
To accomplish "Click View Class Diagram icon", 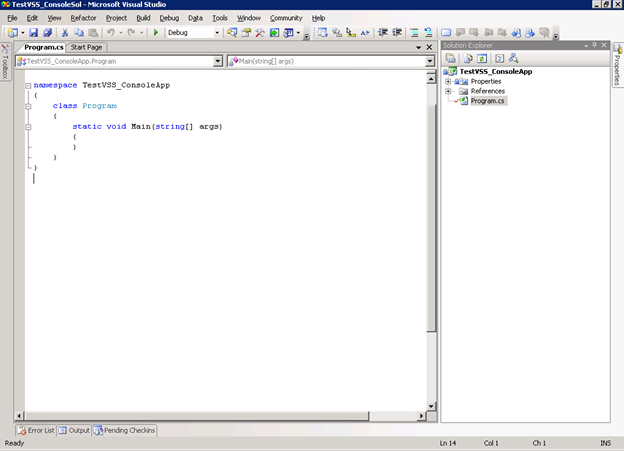I will [x=513, y=59].
